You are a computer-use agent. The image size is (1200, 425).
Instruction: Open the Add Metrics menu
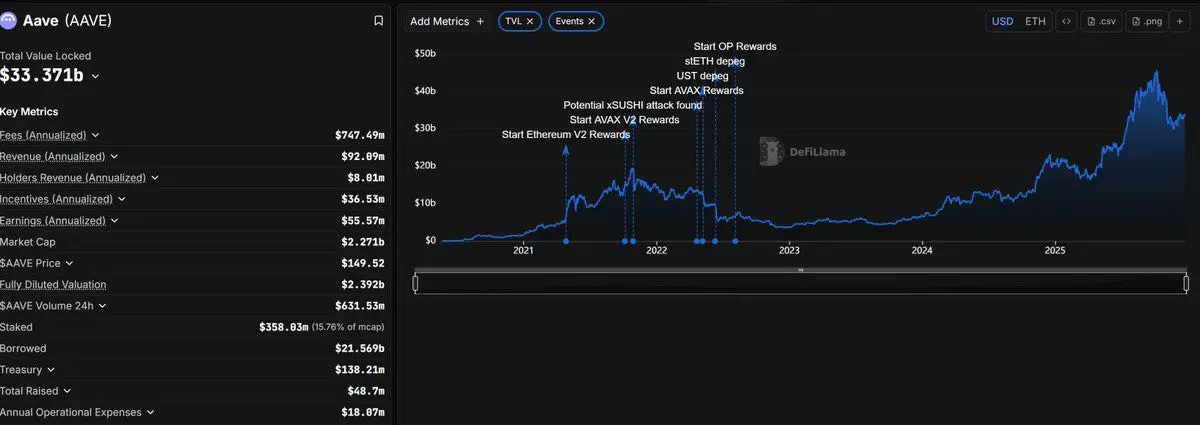point(447,21)
